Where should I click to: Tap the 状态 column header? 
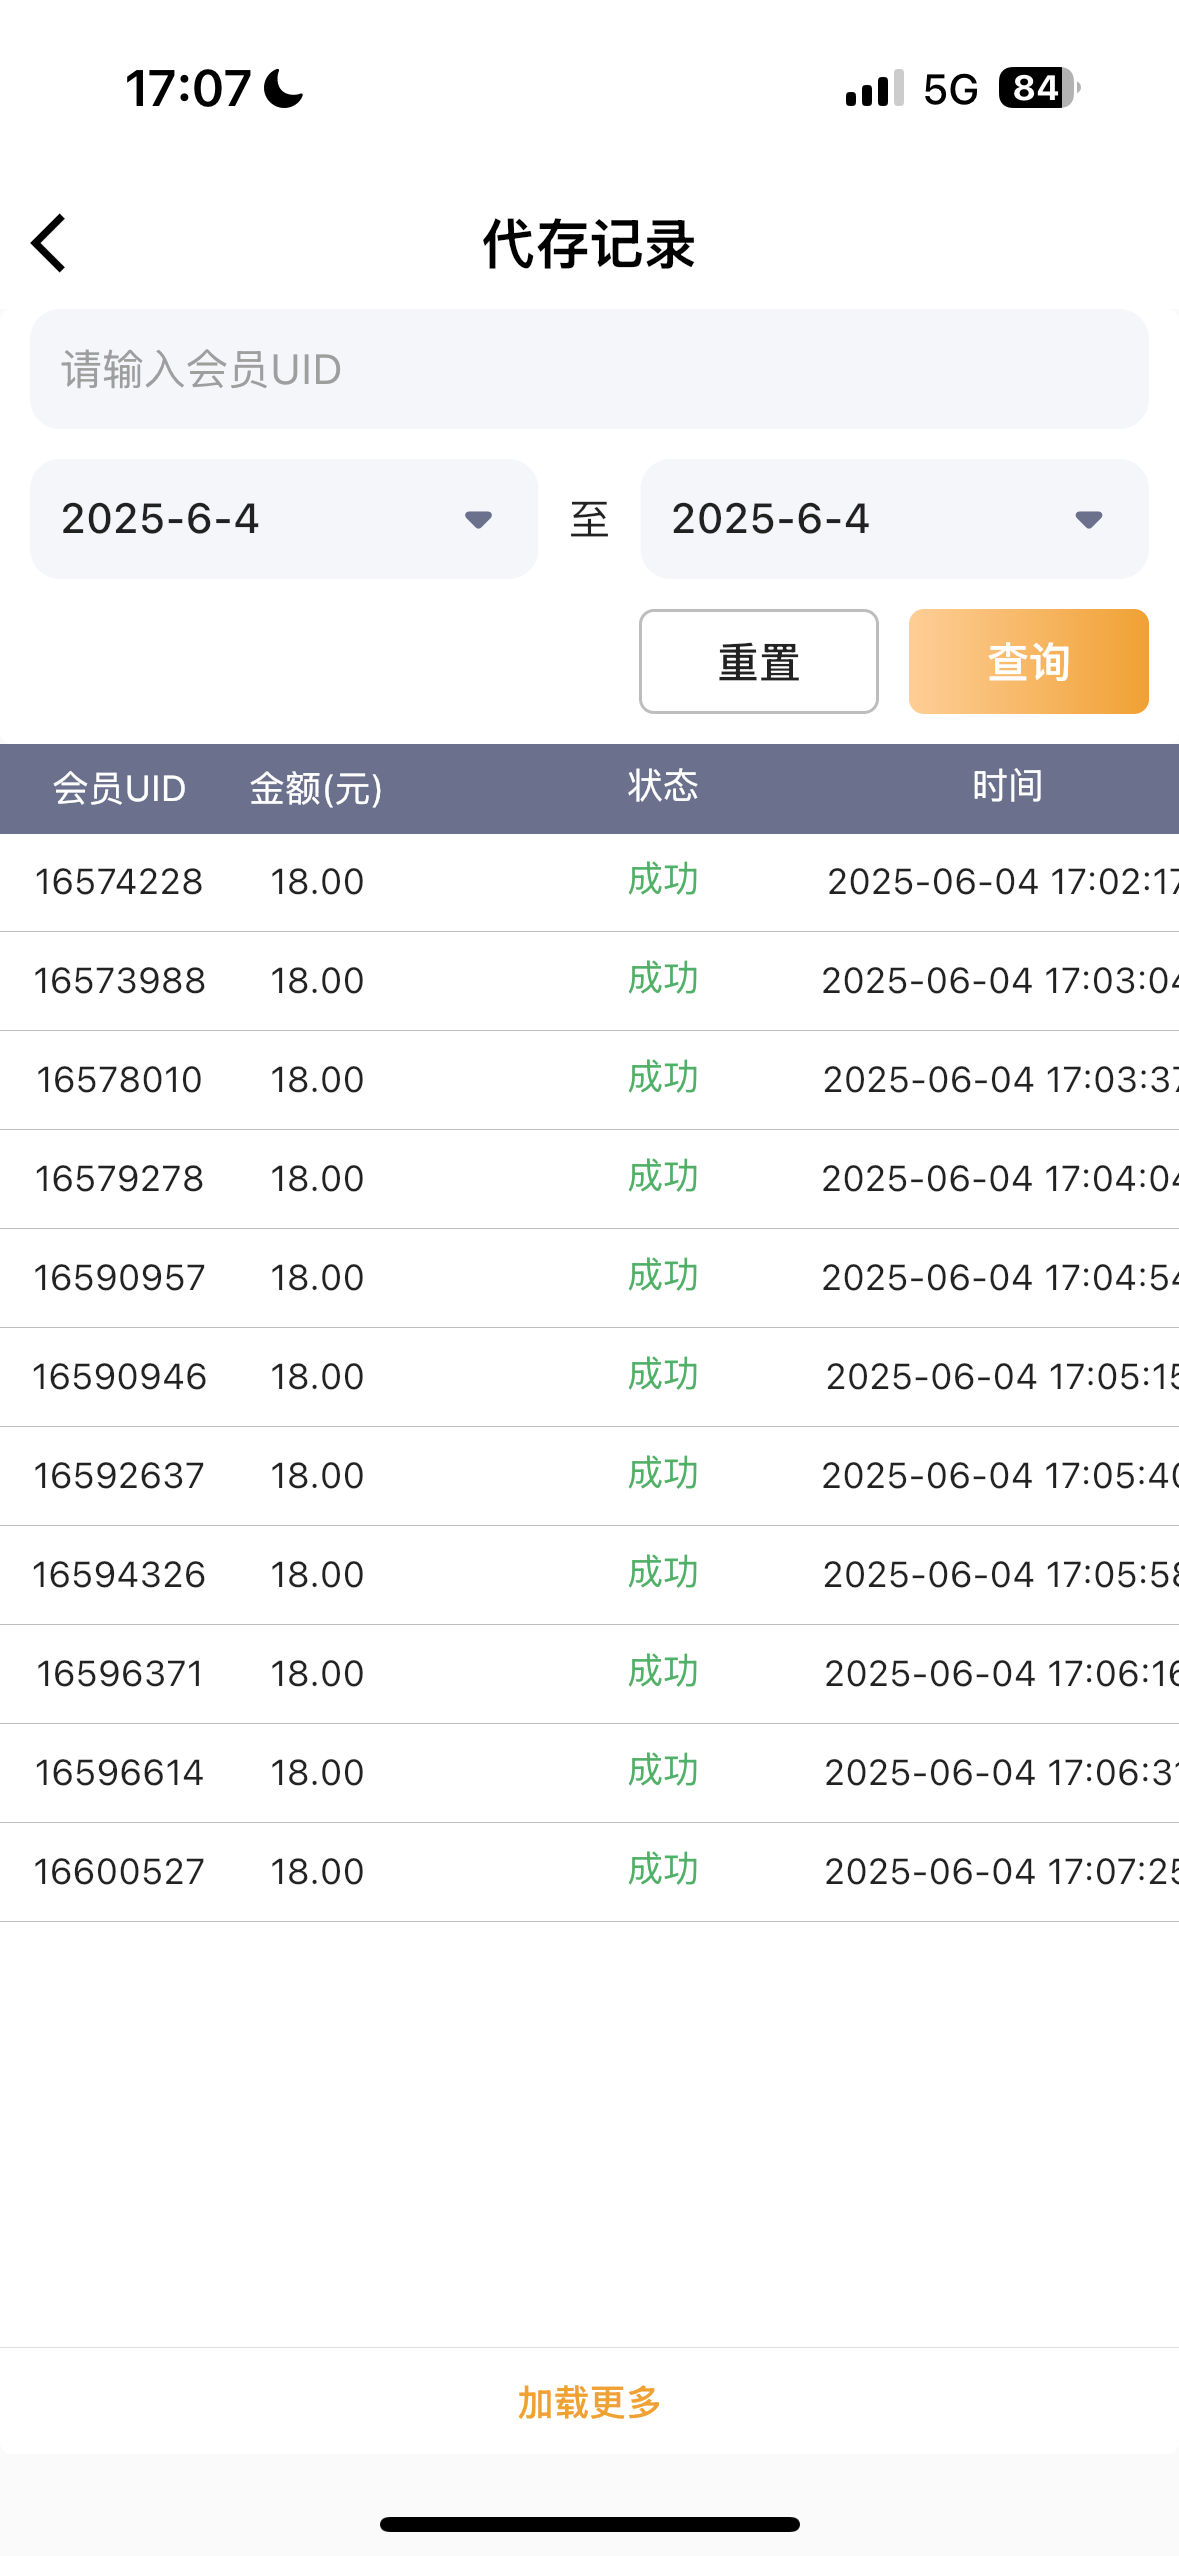tap(662, 786)
